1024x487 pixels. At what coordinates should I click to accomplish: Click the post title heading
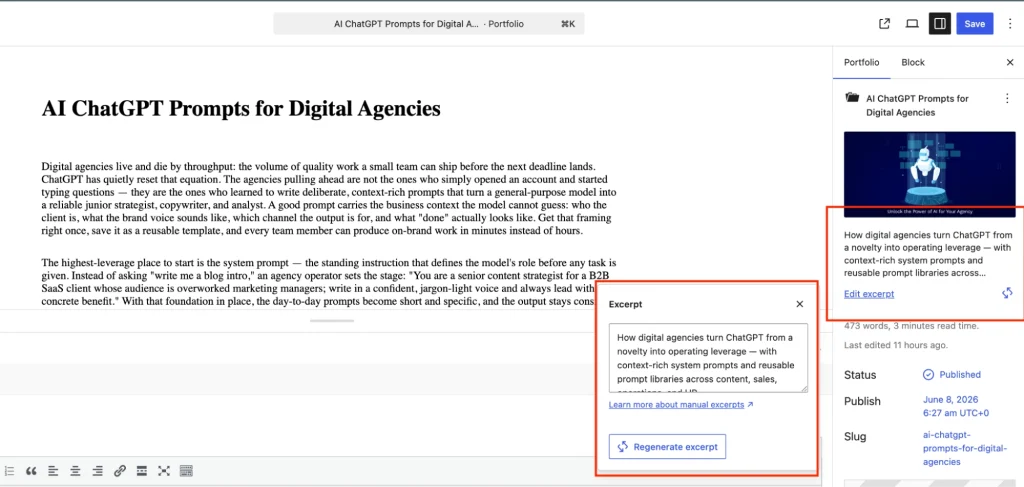[x=241, y=108]
